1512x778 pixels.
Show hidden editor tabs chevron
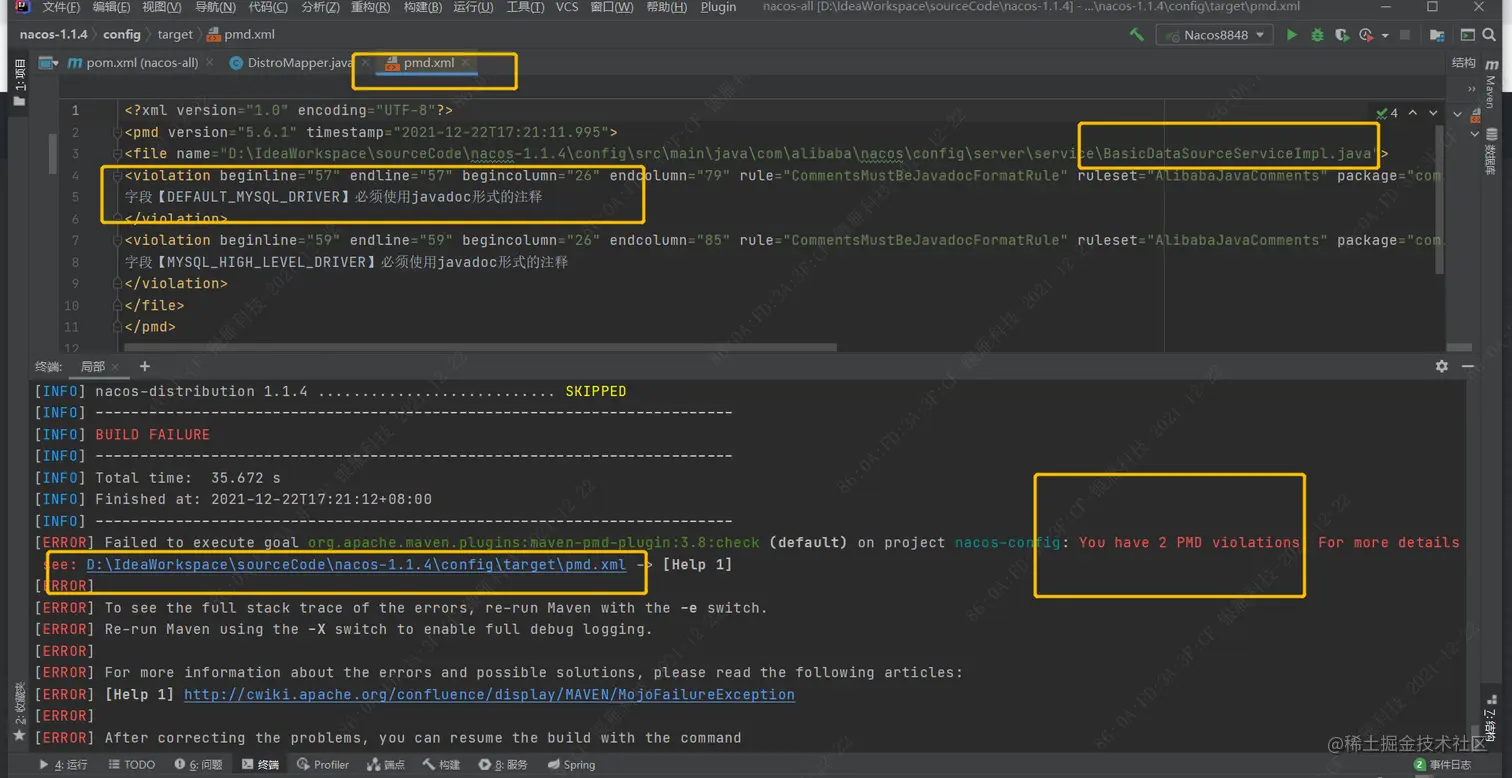click(1473, 88)
